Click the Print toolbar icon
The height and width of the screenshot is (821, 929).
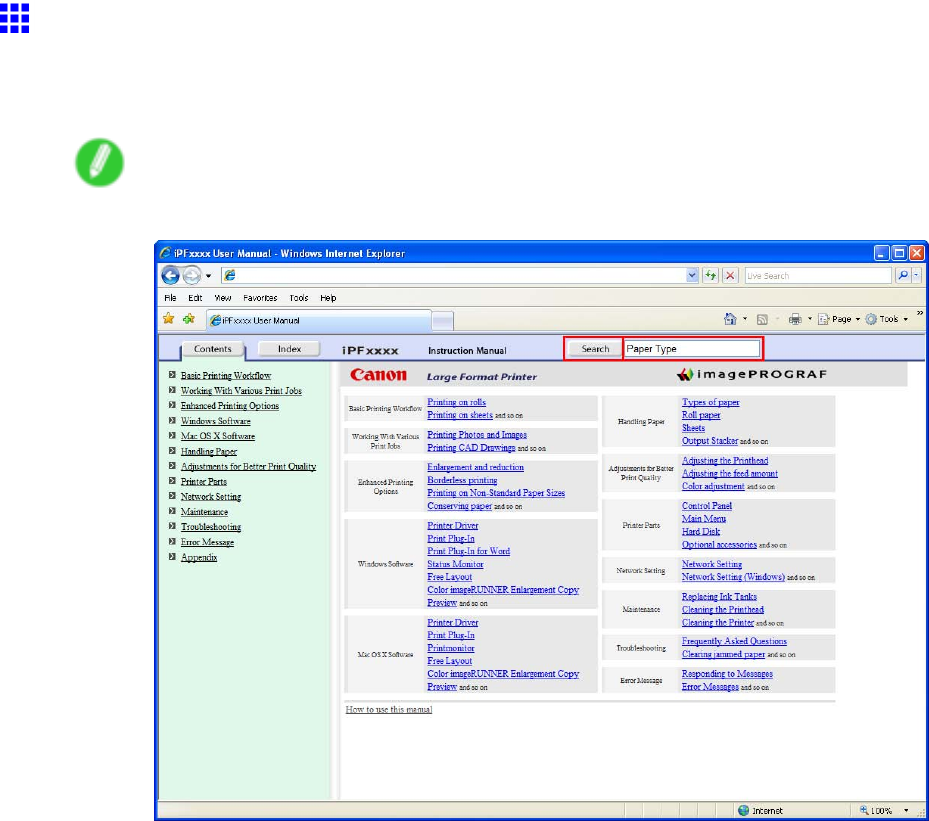pyautogui.click(x=795, y=319)
